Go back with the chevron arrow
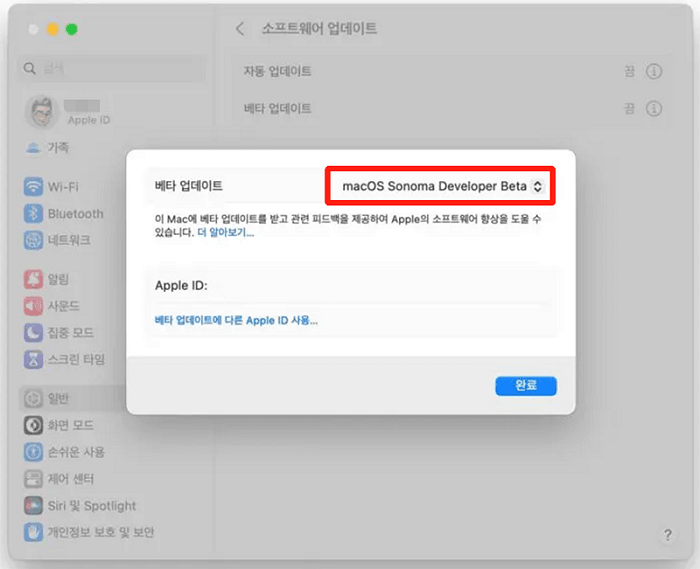700x569 pixels. [240, 29]
